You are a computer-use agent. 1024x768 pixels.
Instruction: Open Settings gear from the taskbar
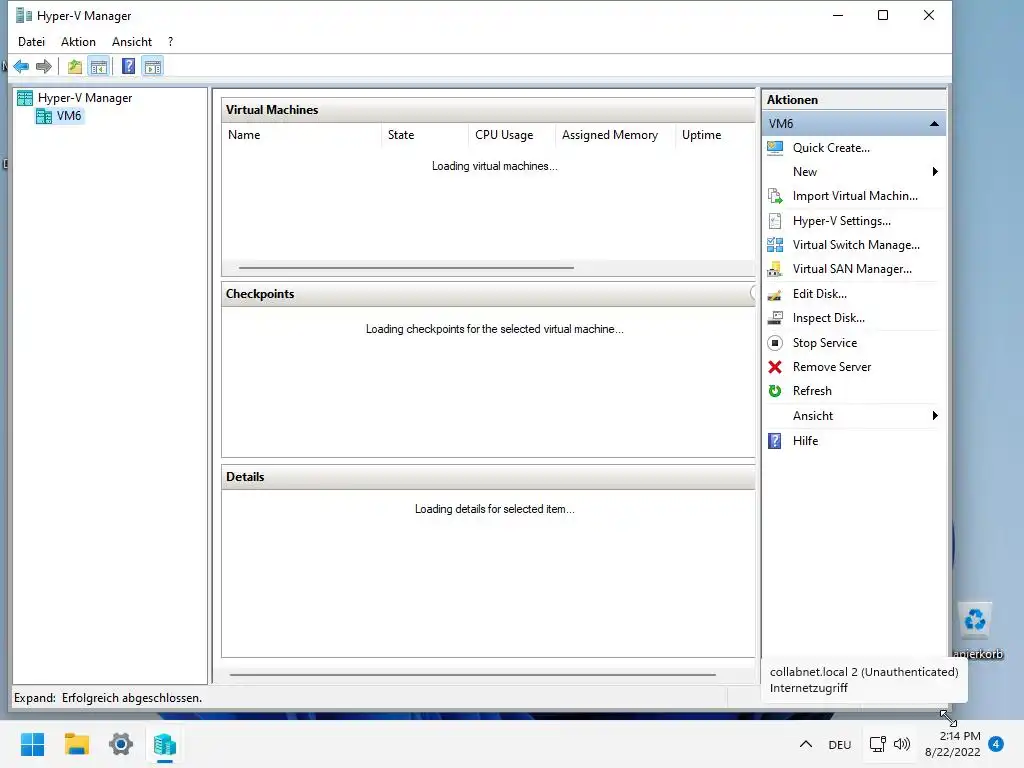pos(121,744)
